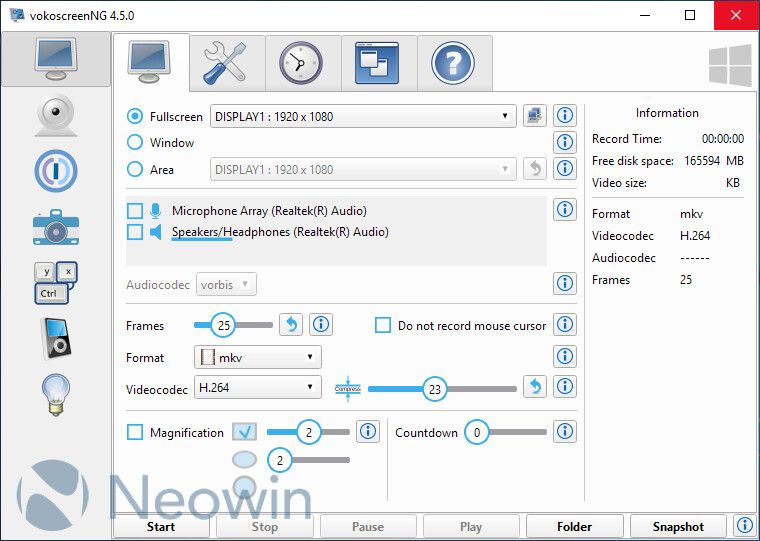Take a Snapshot with the button
This screenshot has height=541, width=760.
678,527
